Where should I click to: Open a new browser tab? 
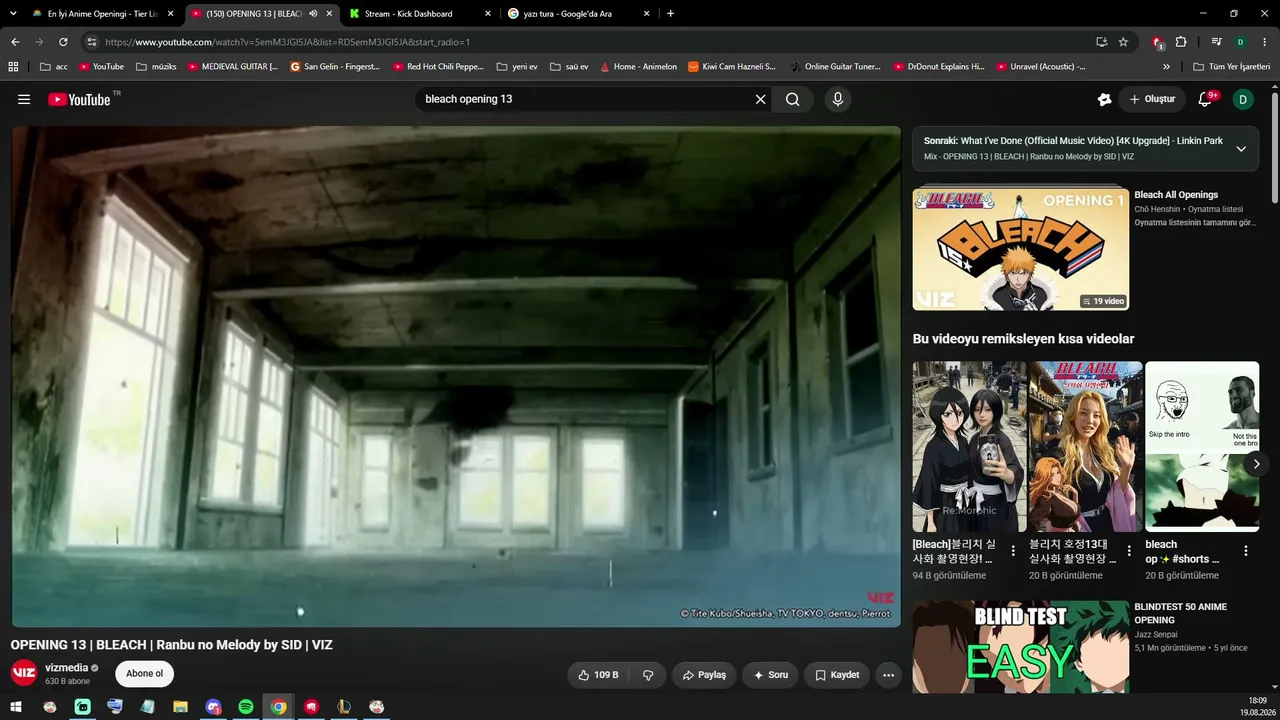[x=670, y=14]
